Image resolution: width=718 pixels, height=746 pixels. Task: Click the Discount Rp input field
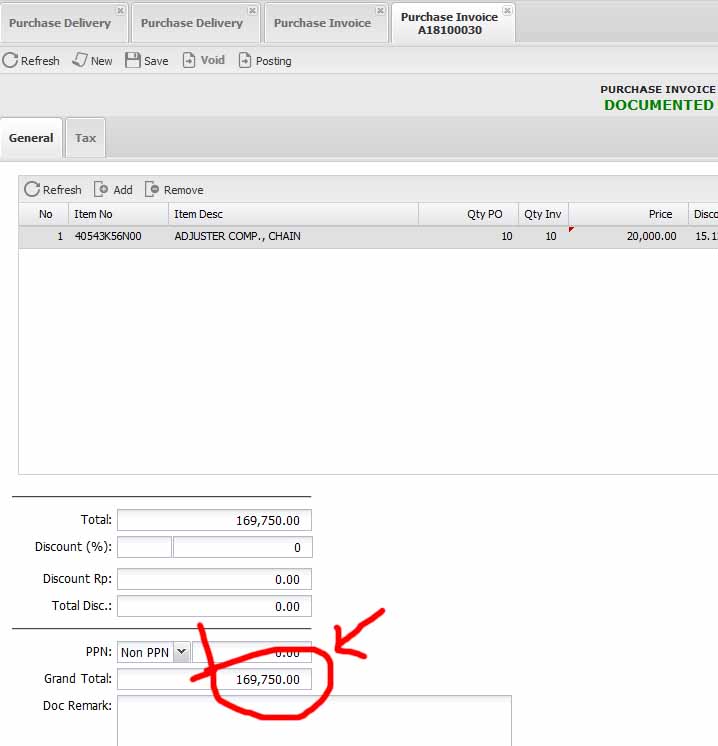pyautogui.click(x=214, y=580)
